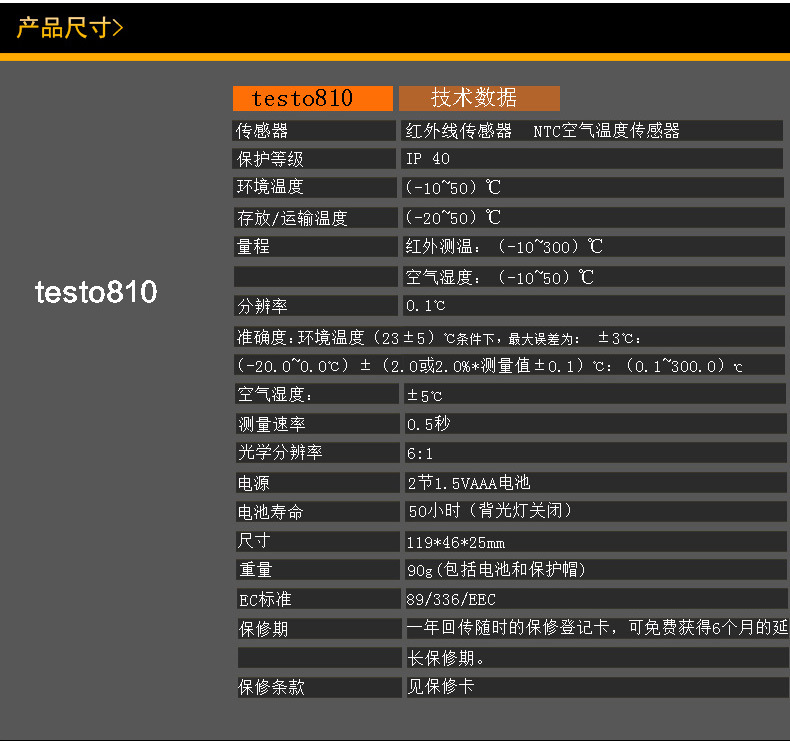
Task: Click the 0.1℃ resolution value
Action: pyautogui.click(x=426, y=306)
